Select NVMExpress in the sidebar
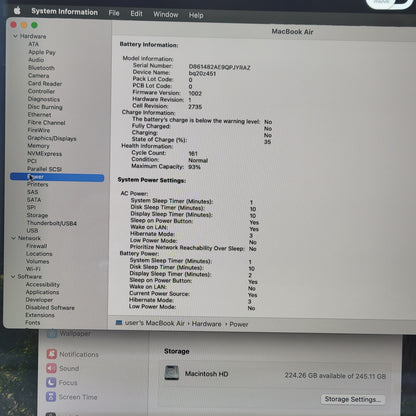This screenshot has width=416, height=416. click(45, 154)
